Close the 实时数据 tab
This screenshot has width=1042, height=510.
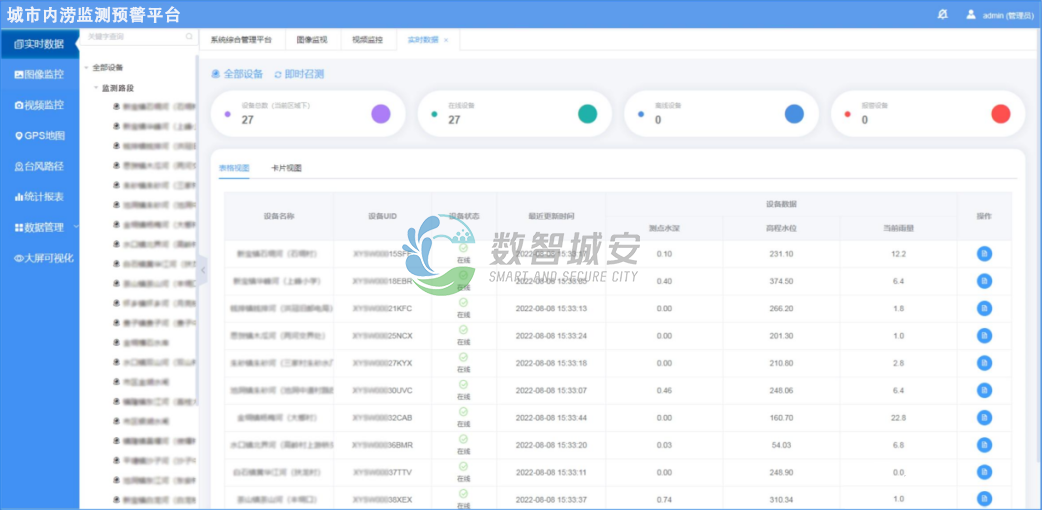[446, 40]
